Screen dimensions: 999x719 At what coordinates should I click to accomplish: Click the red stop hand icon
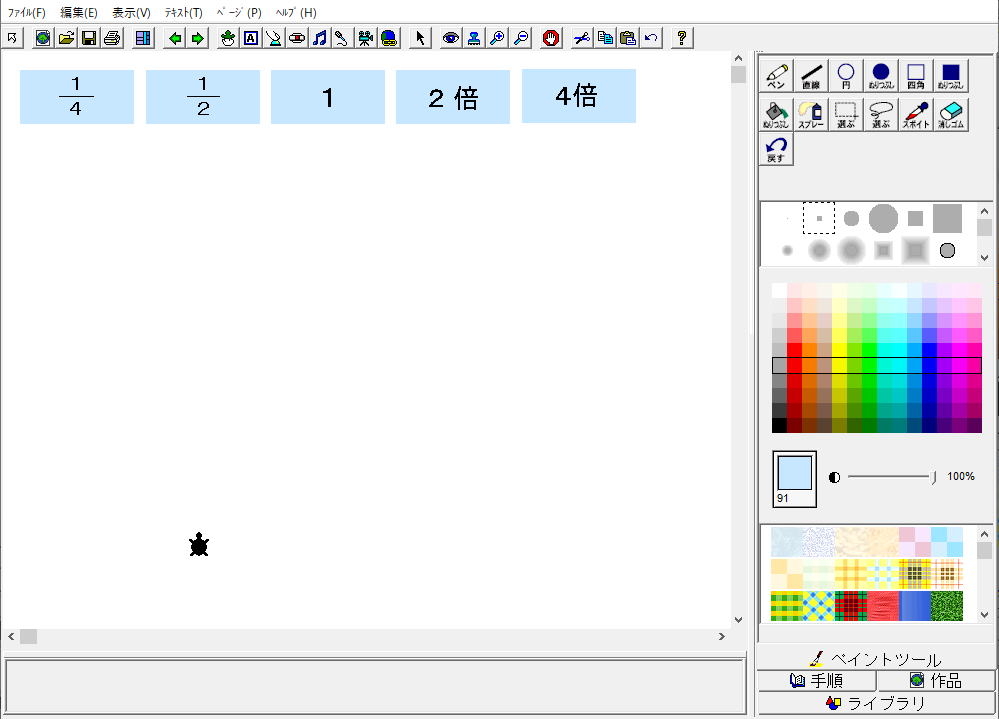click(551, 38)
